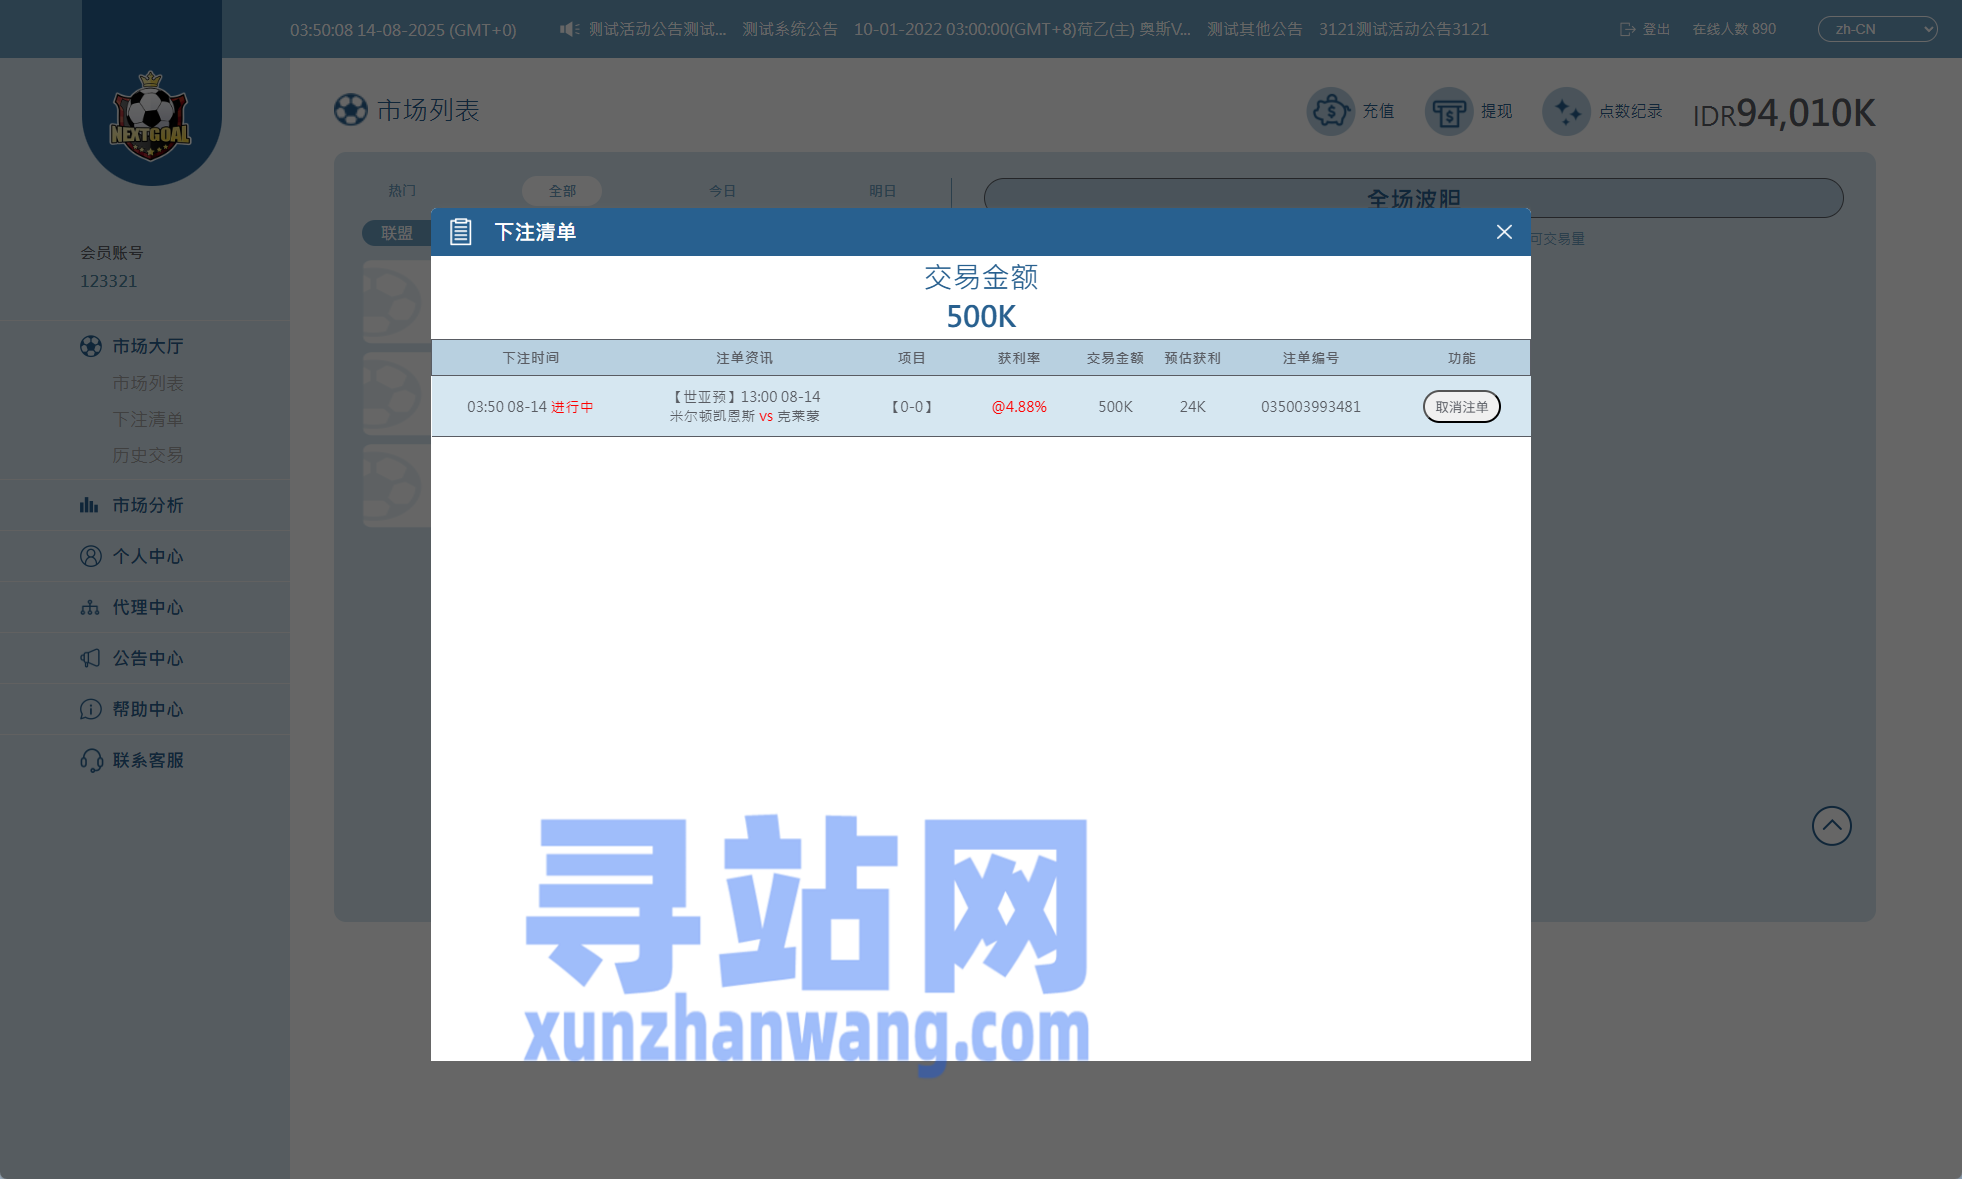Open 个人中心 menu item
This screenshot has width=1962, height=1179.
coord(147,556)
